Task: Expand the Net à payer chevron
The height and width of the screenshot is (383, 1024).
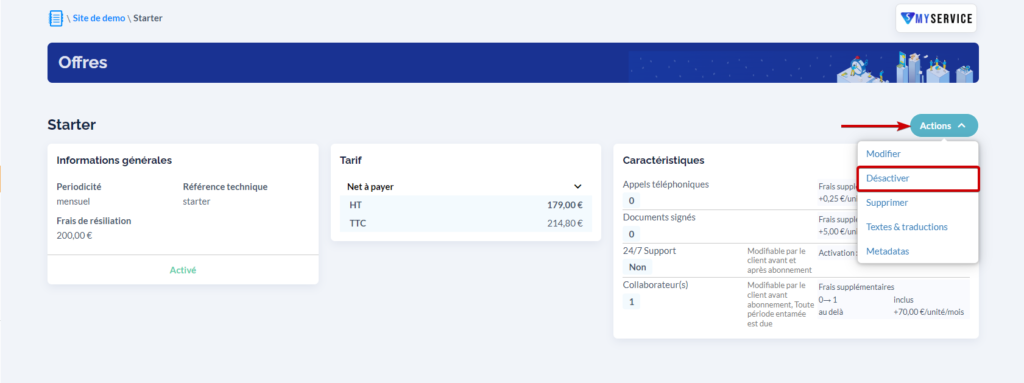Action: click(x=577, y=187)
